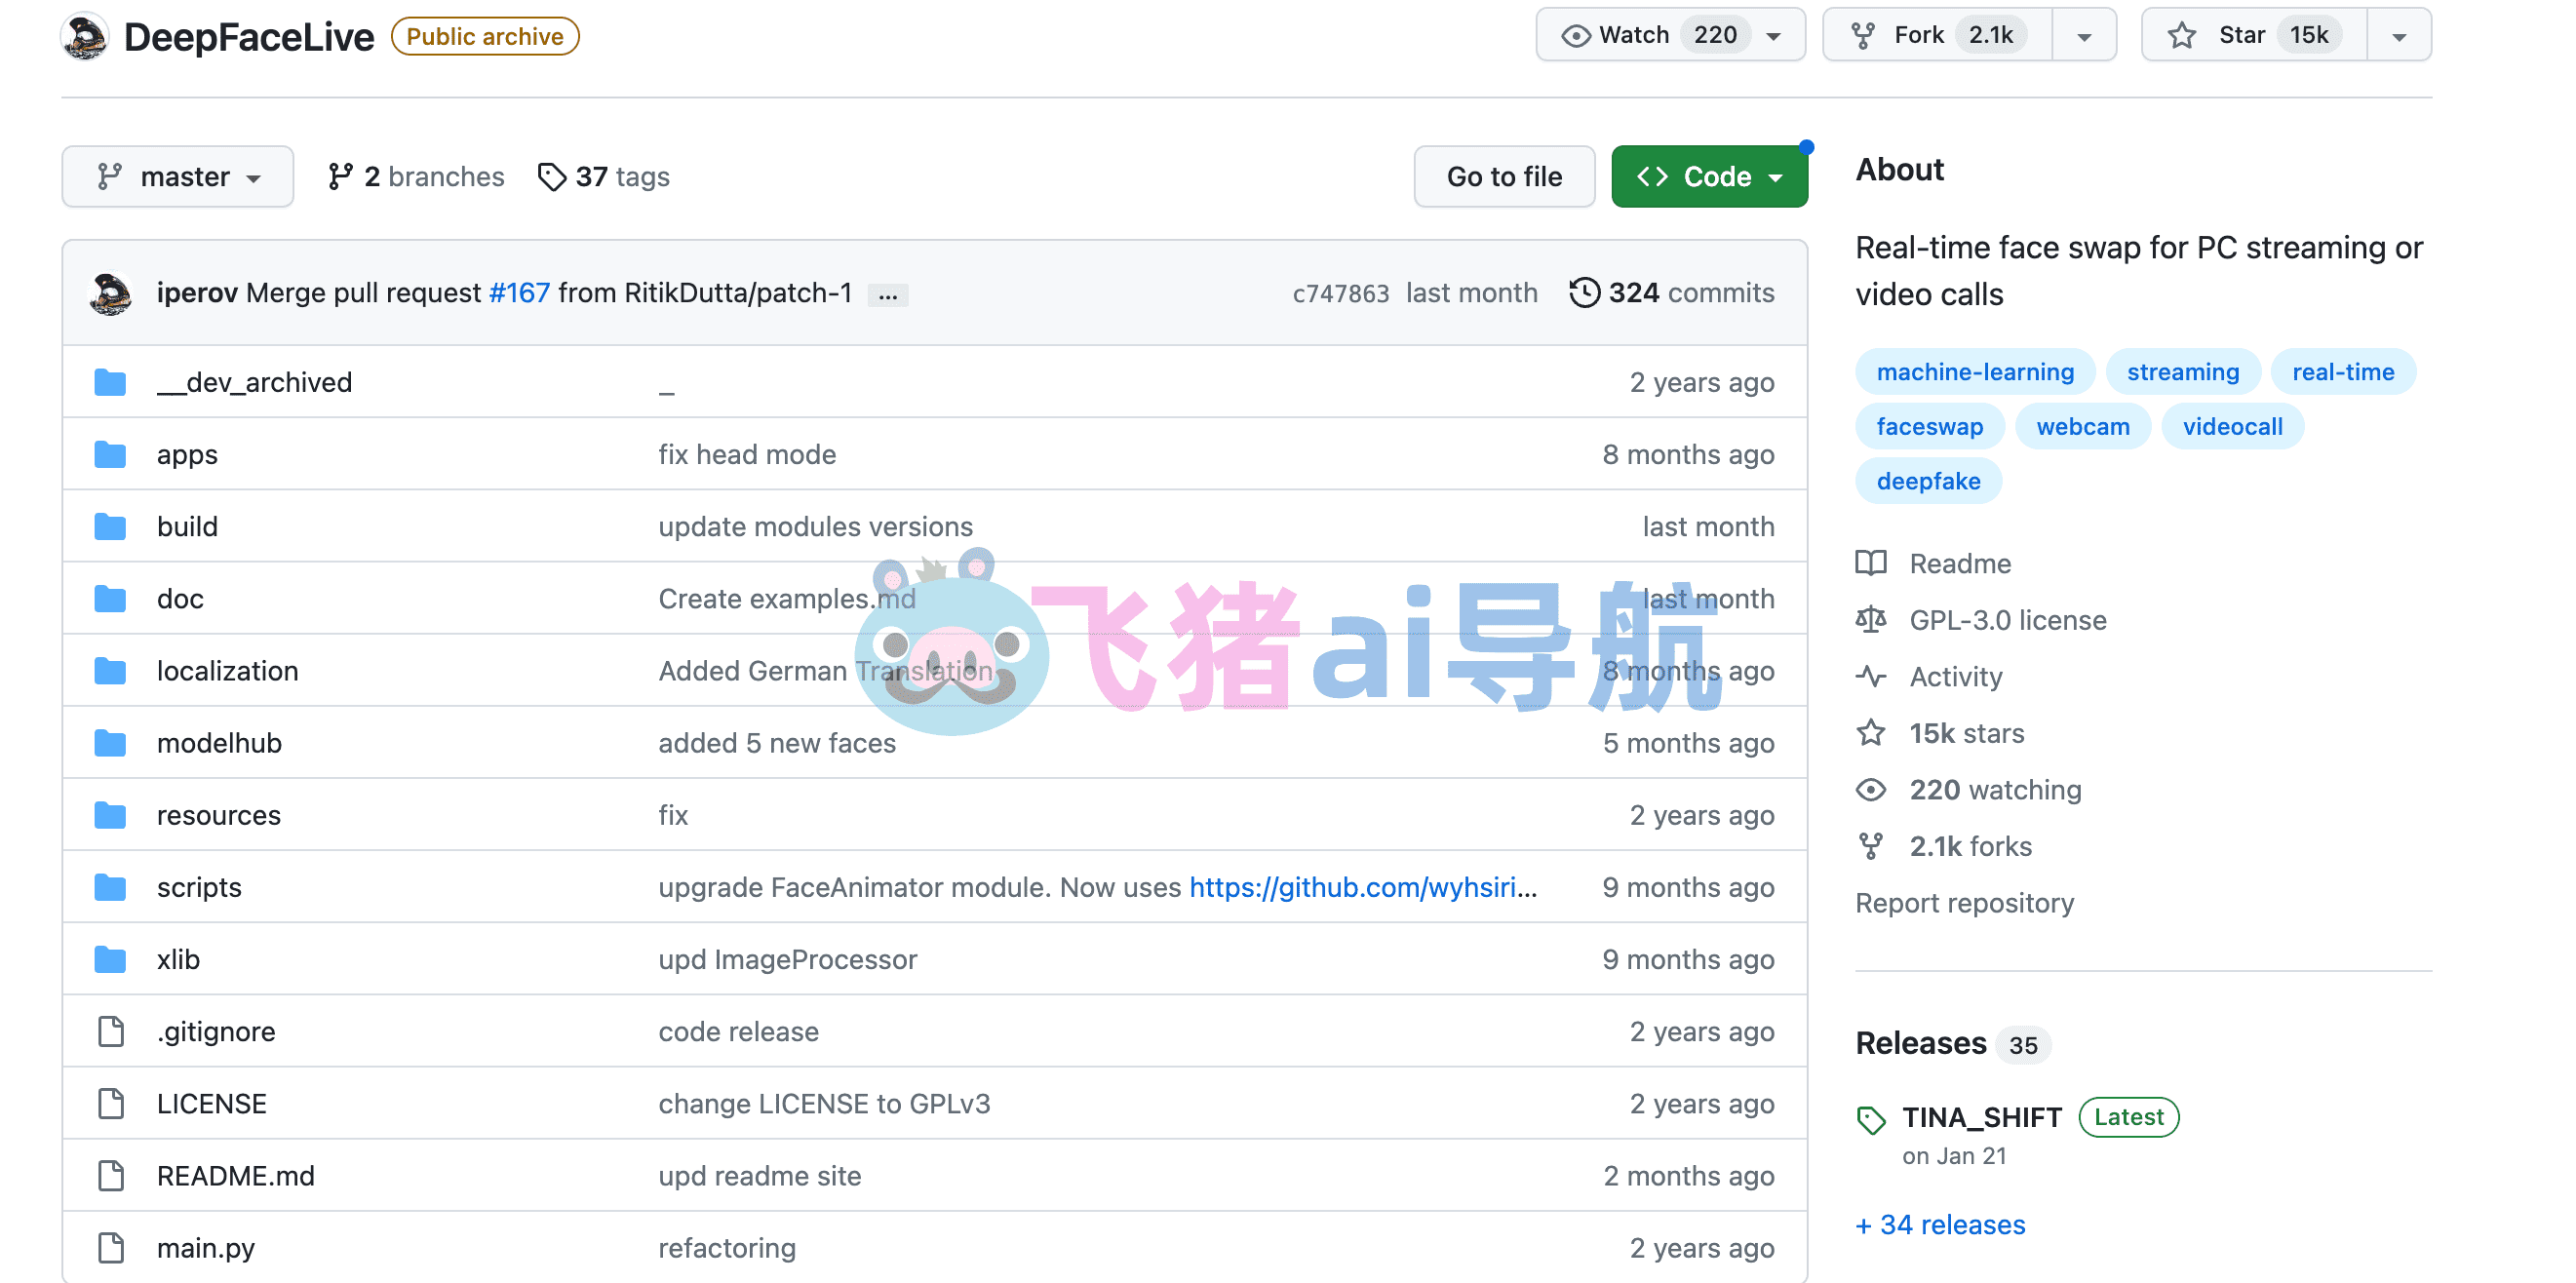Click the build folder icon
The width and height of the screenshot is (2576, 1283).
pos(110,526)
